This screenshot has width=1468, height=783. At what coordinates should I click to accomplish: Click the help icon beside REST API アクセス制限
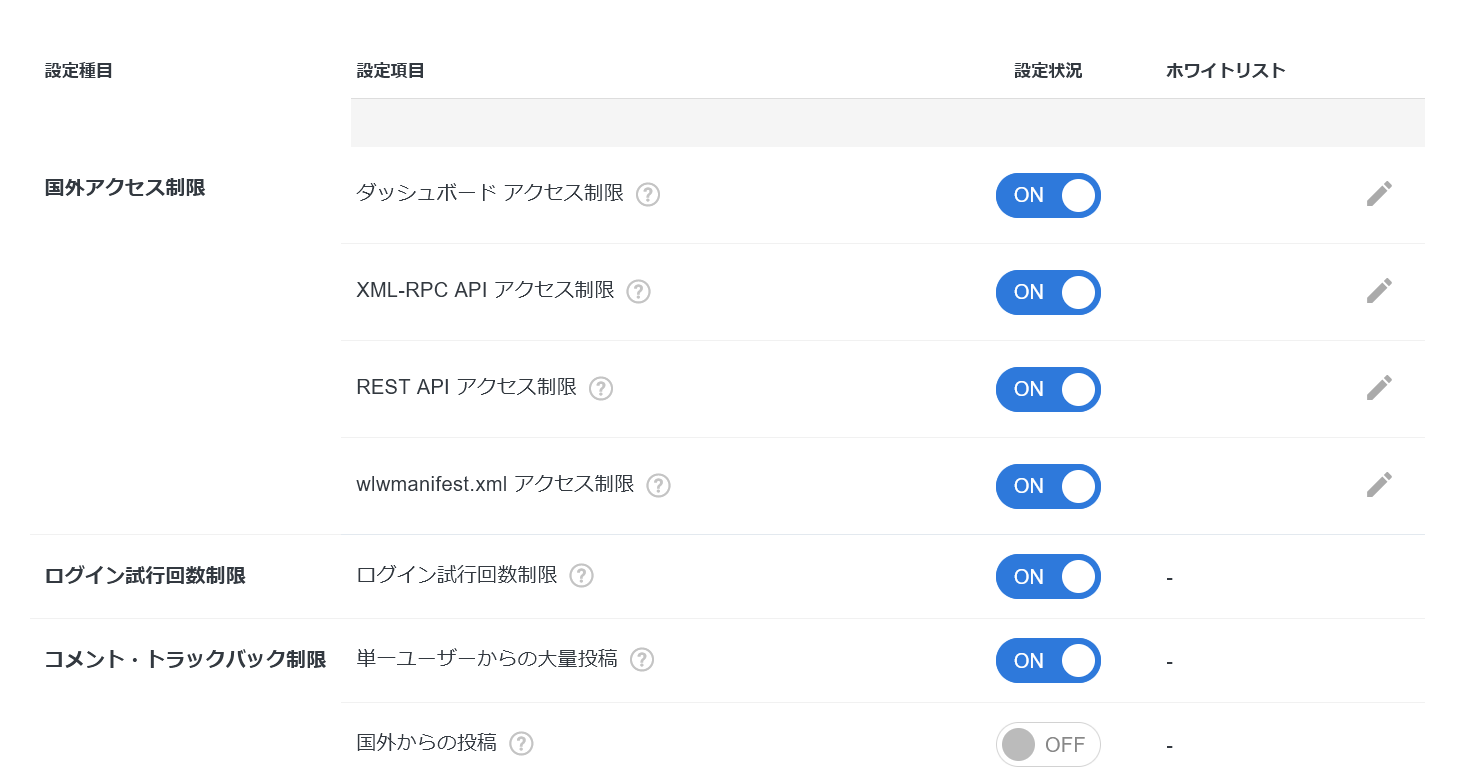600,389
